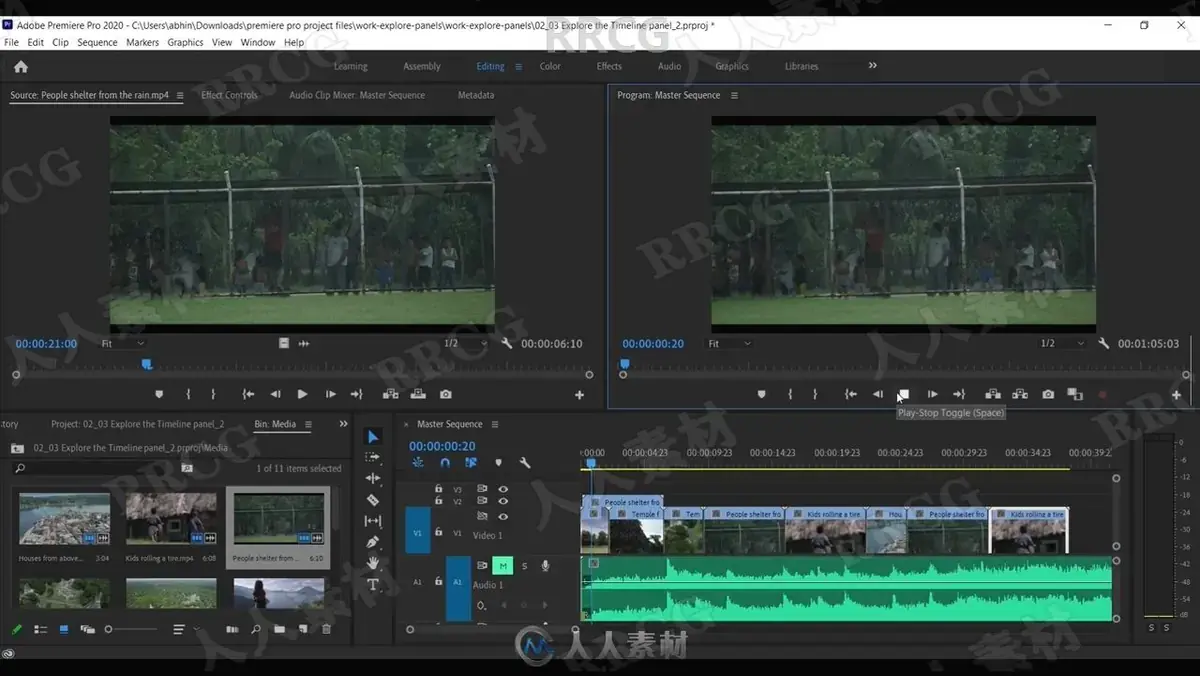Screen dimensions: 1200x676
Task: Open the Graphics menu
Action: pyautogui.click(x=185, y=42)
